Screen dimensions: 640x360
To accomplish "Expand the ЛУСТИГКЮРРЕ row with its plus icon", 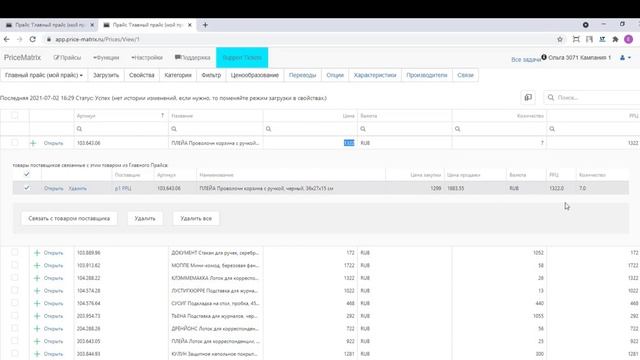I will 37,291.
